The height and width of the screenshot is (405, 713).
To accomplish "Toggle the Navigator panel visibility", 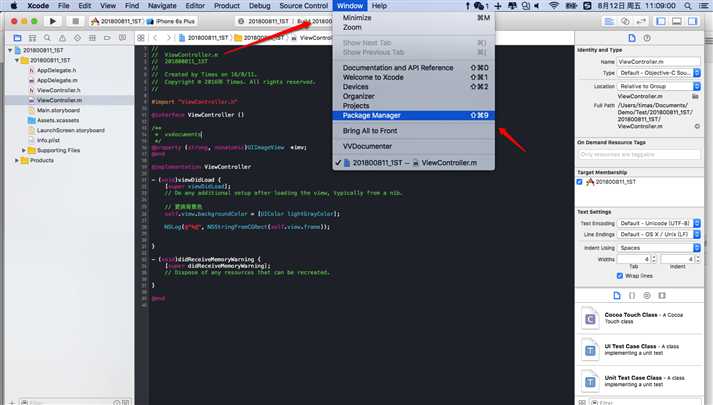I will click(661, 21).
